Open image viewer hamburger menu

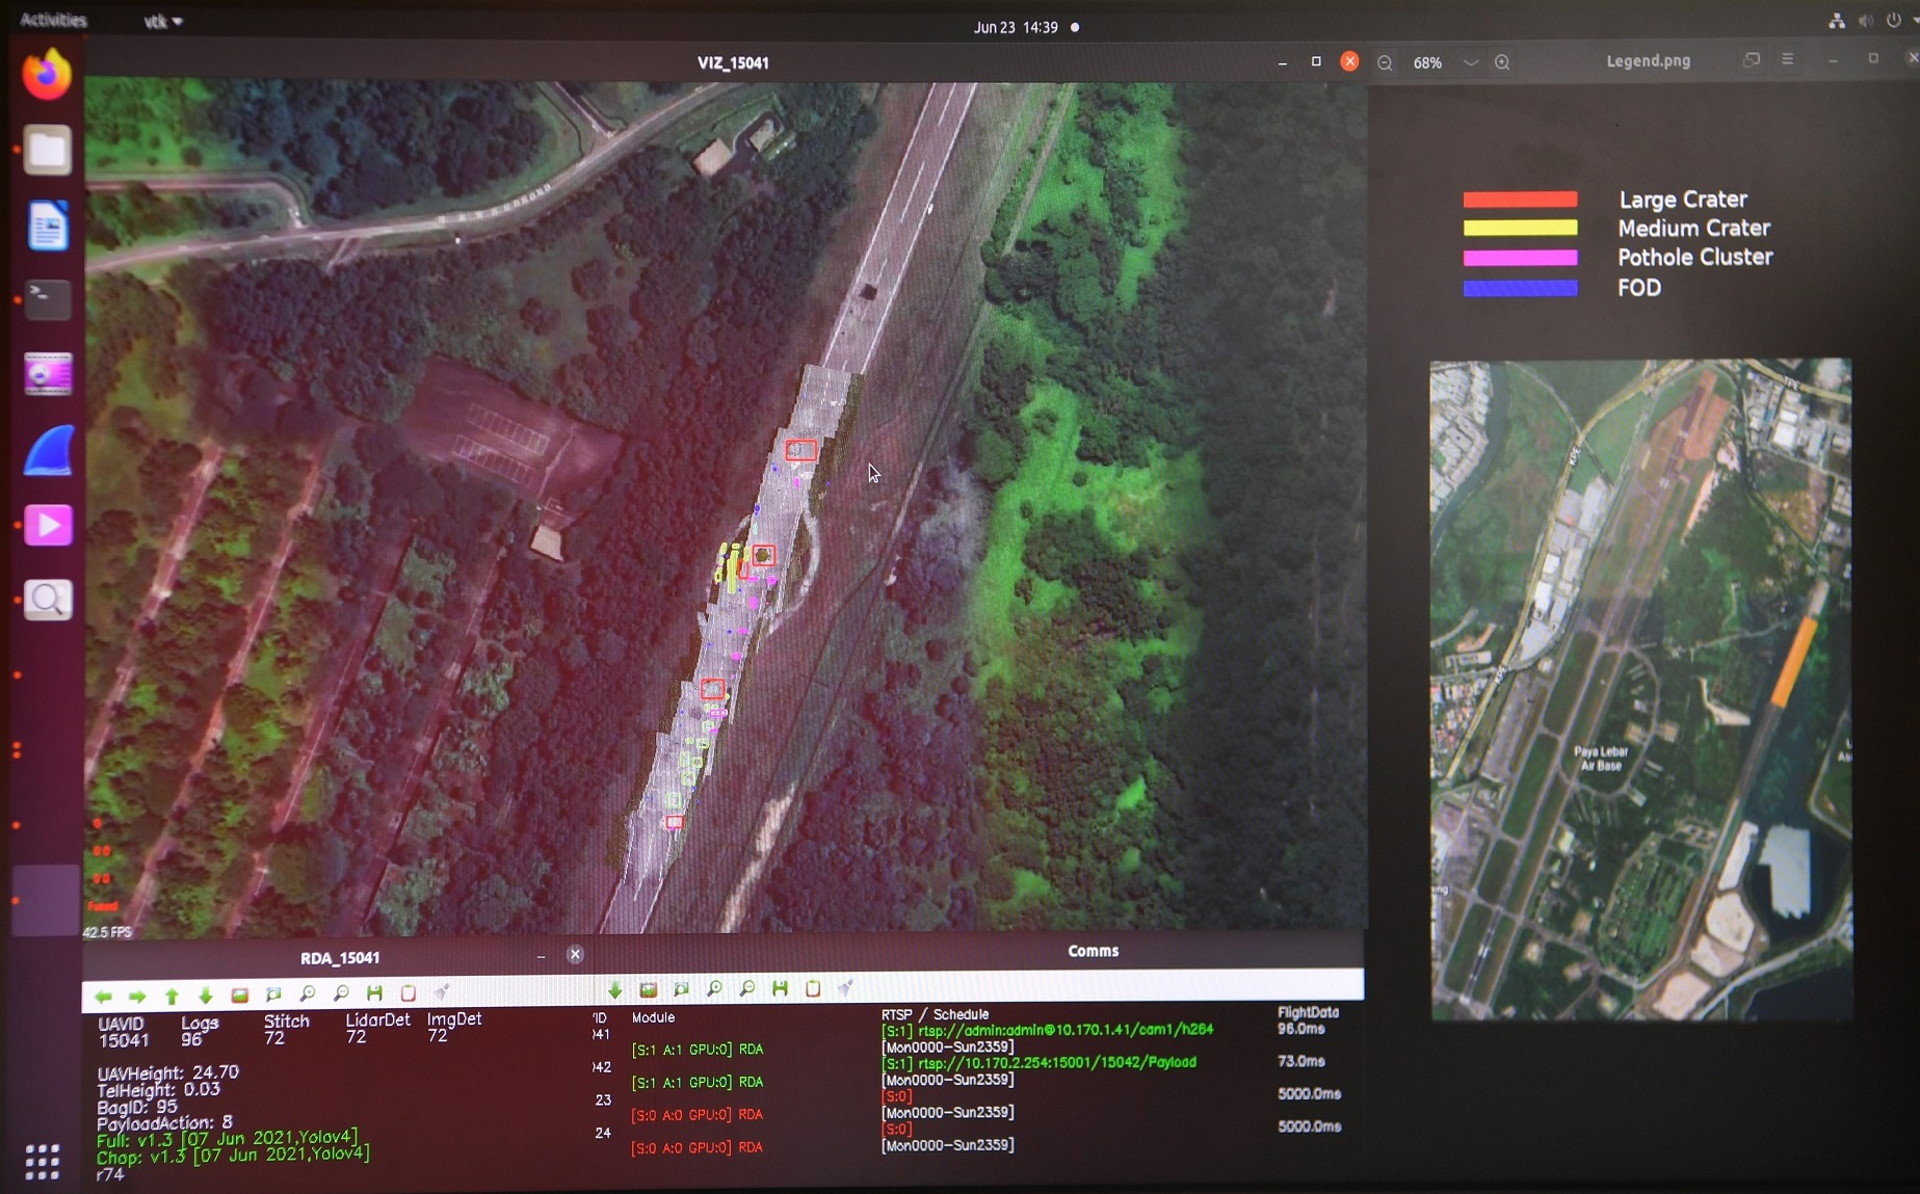pos(1787,60)
